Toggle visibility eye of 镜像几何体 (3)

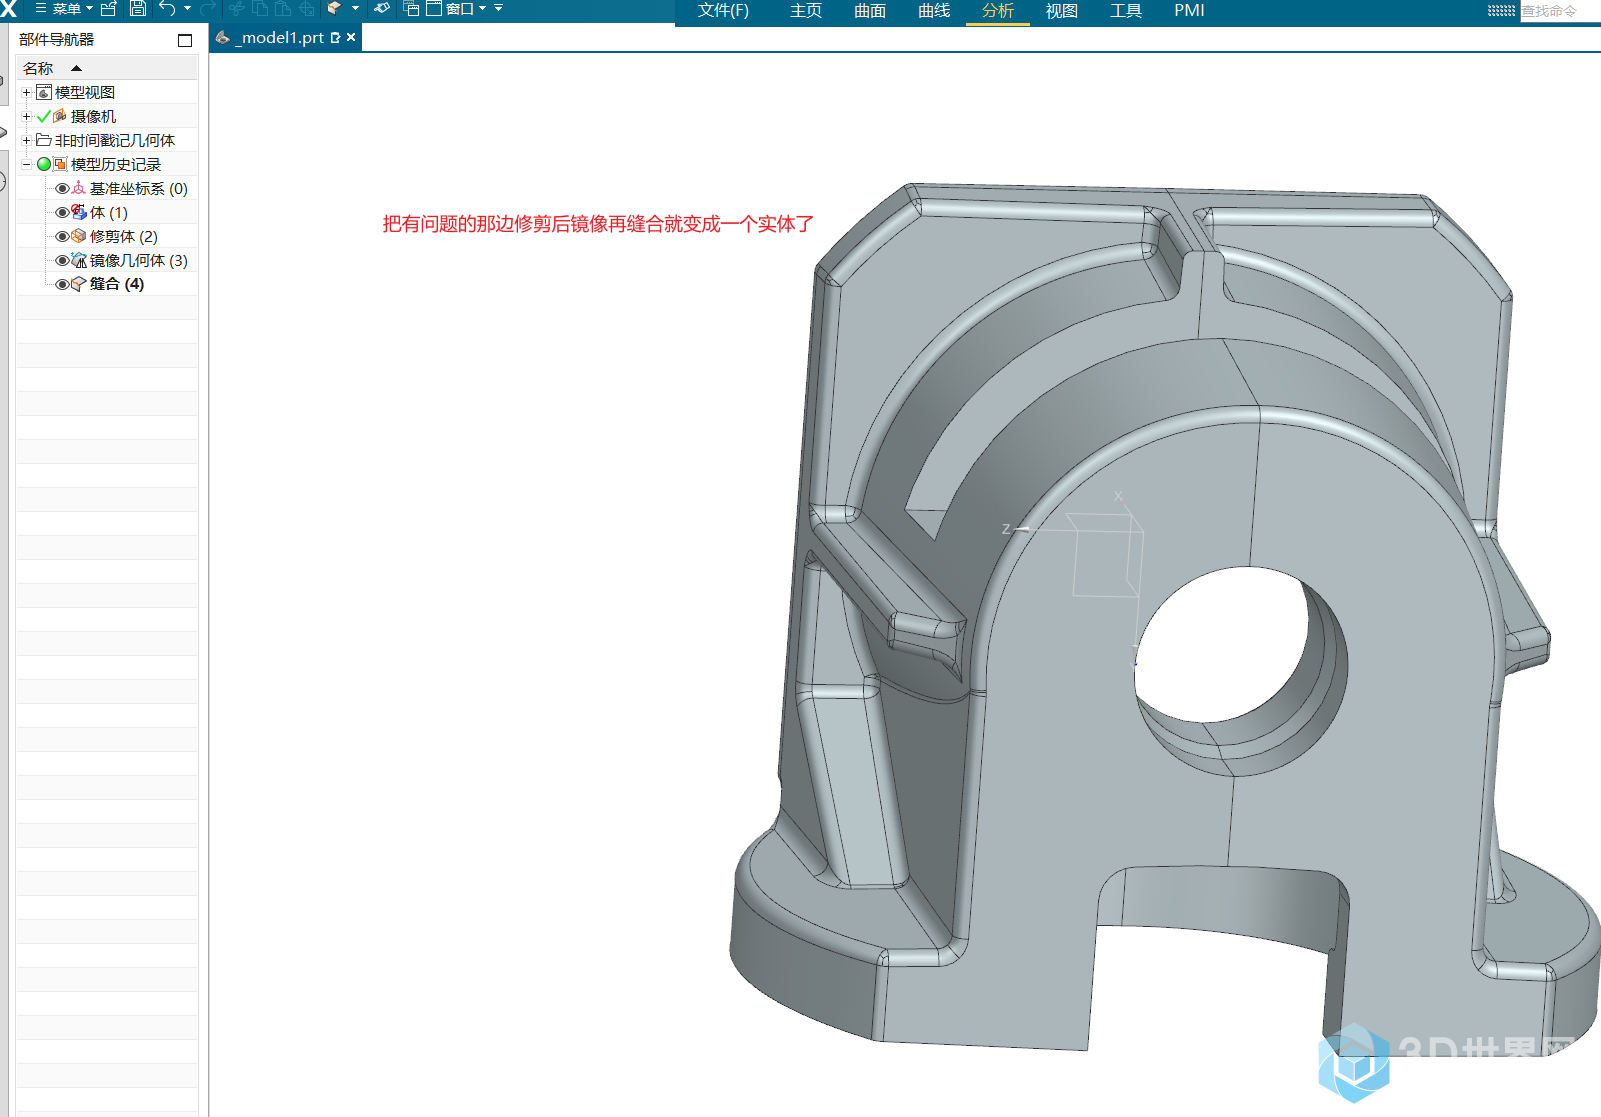62,261
